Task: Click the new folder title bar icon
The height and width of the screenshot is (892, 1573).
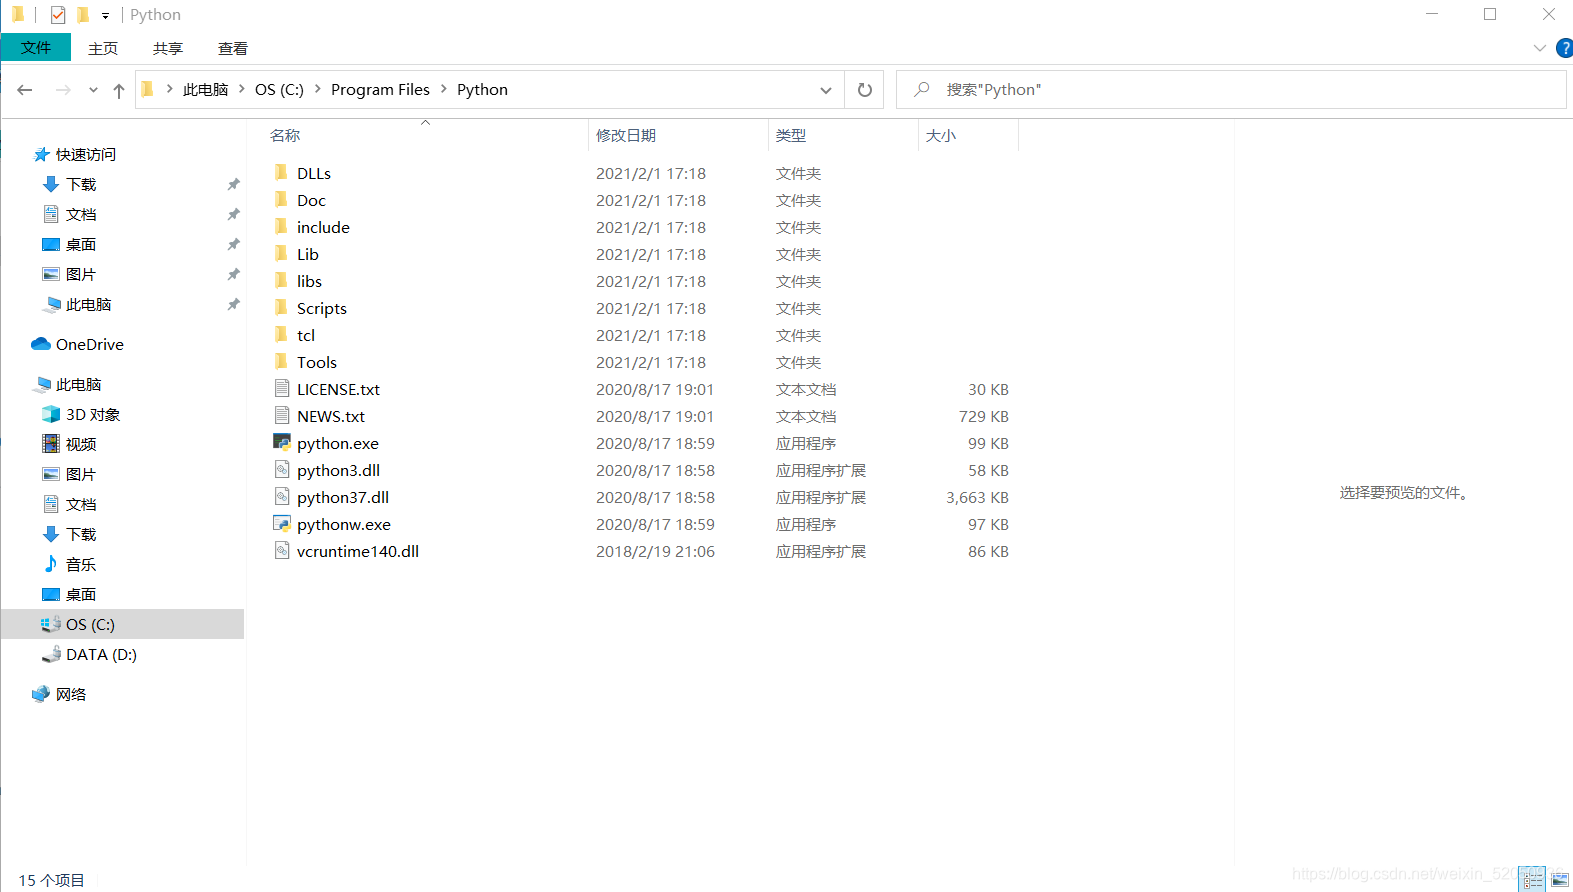Action: click(x=83, y=15)
